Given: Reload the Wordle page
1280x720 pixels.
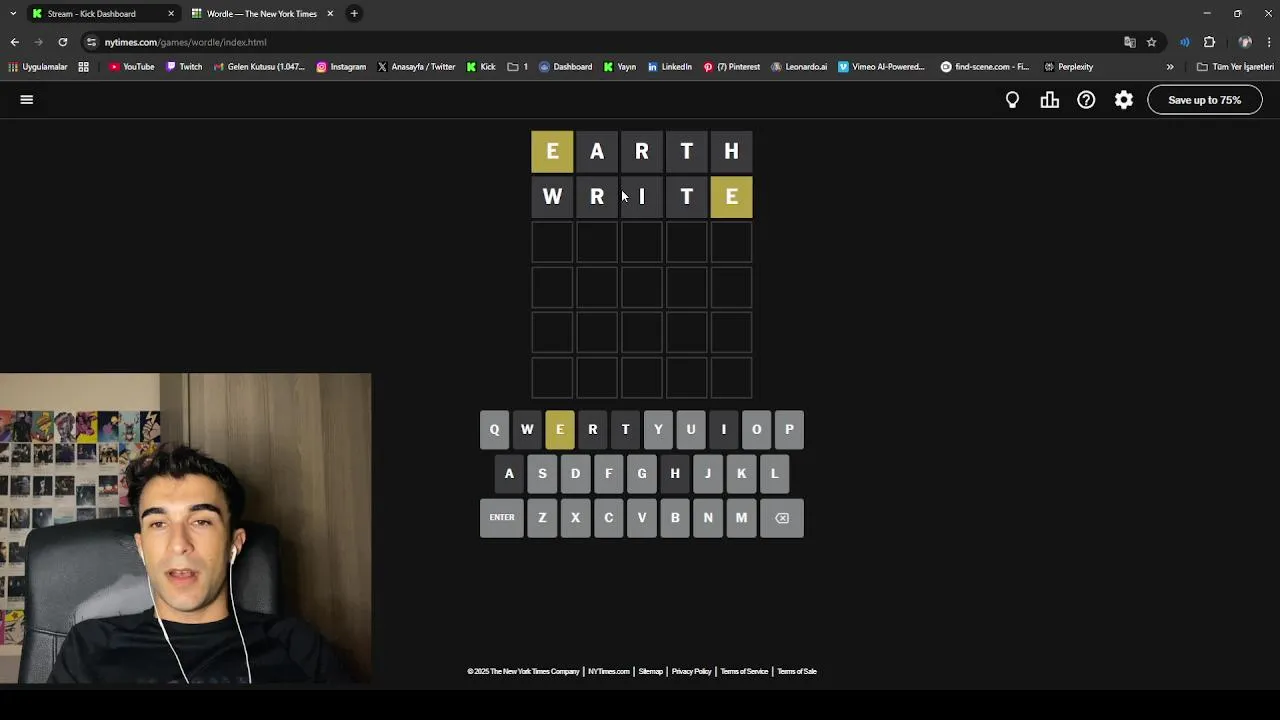Looking at the screenshot, I should (x=62, y=42).
